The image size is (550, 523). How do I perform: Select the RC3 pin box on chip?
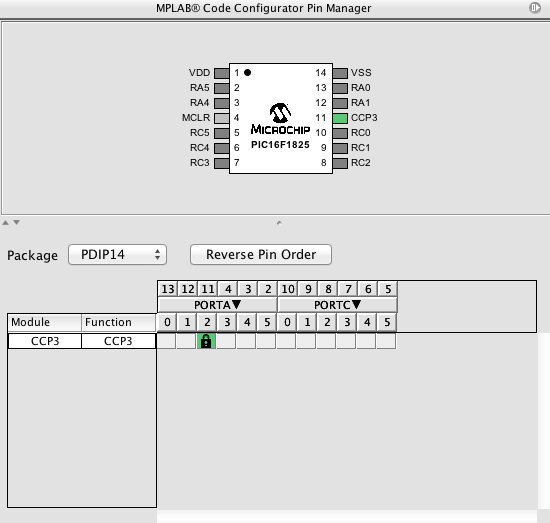(221, 163)
